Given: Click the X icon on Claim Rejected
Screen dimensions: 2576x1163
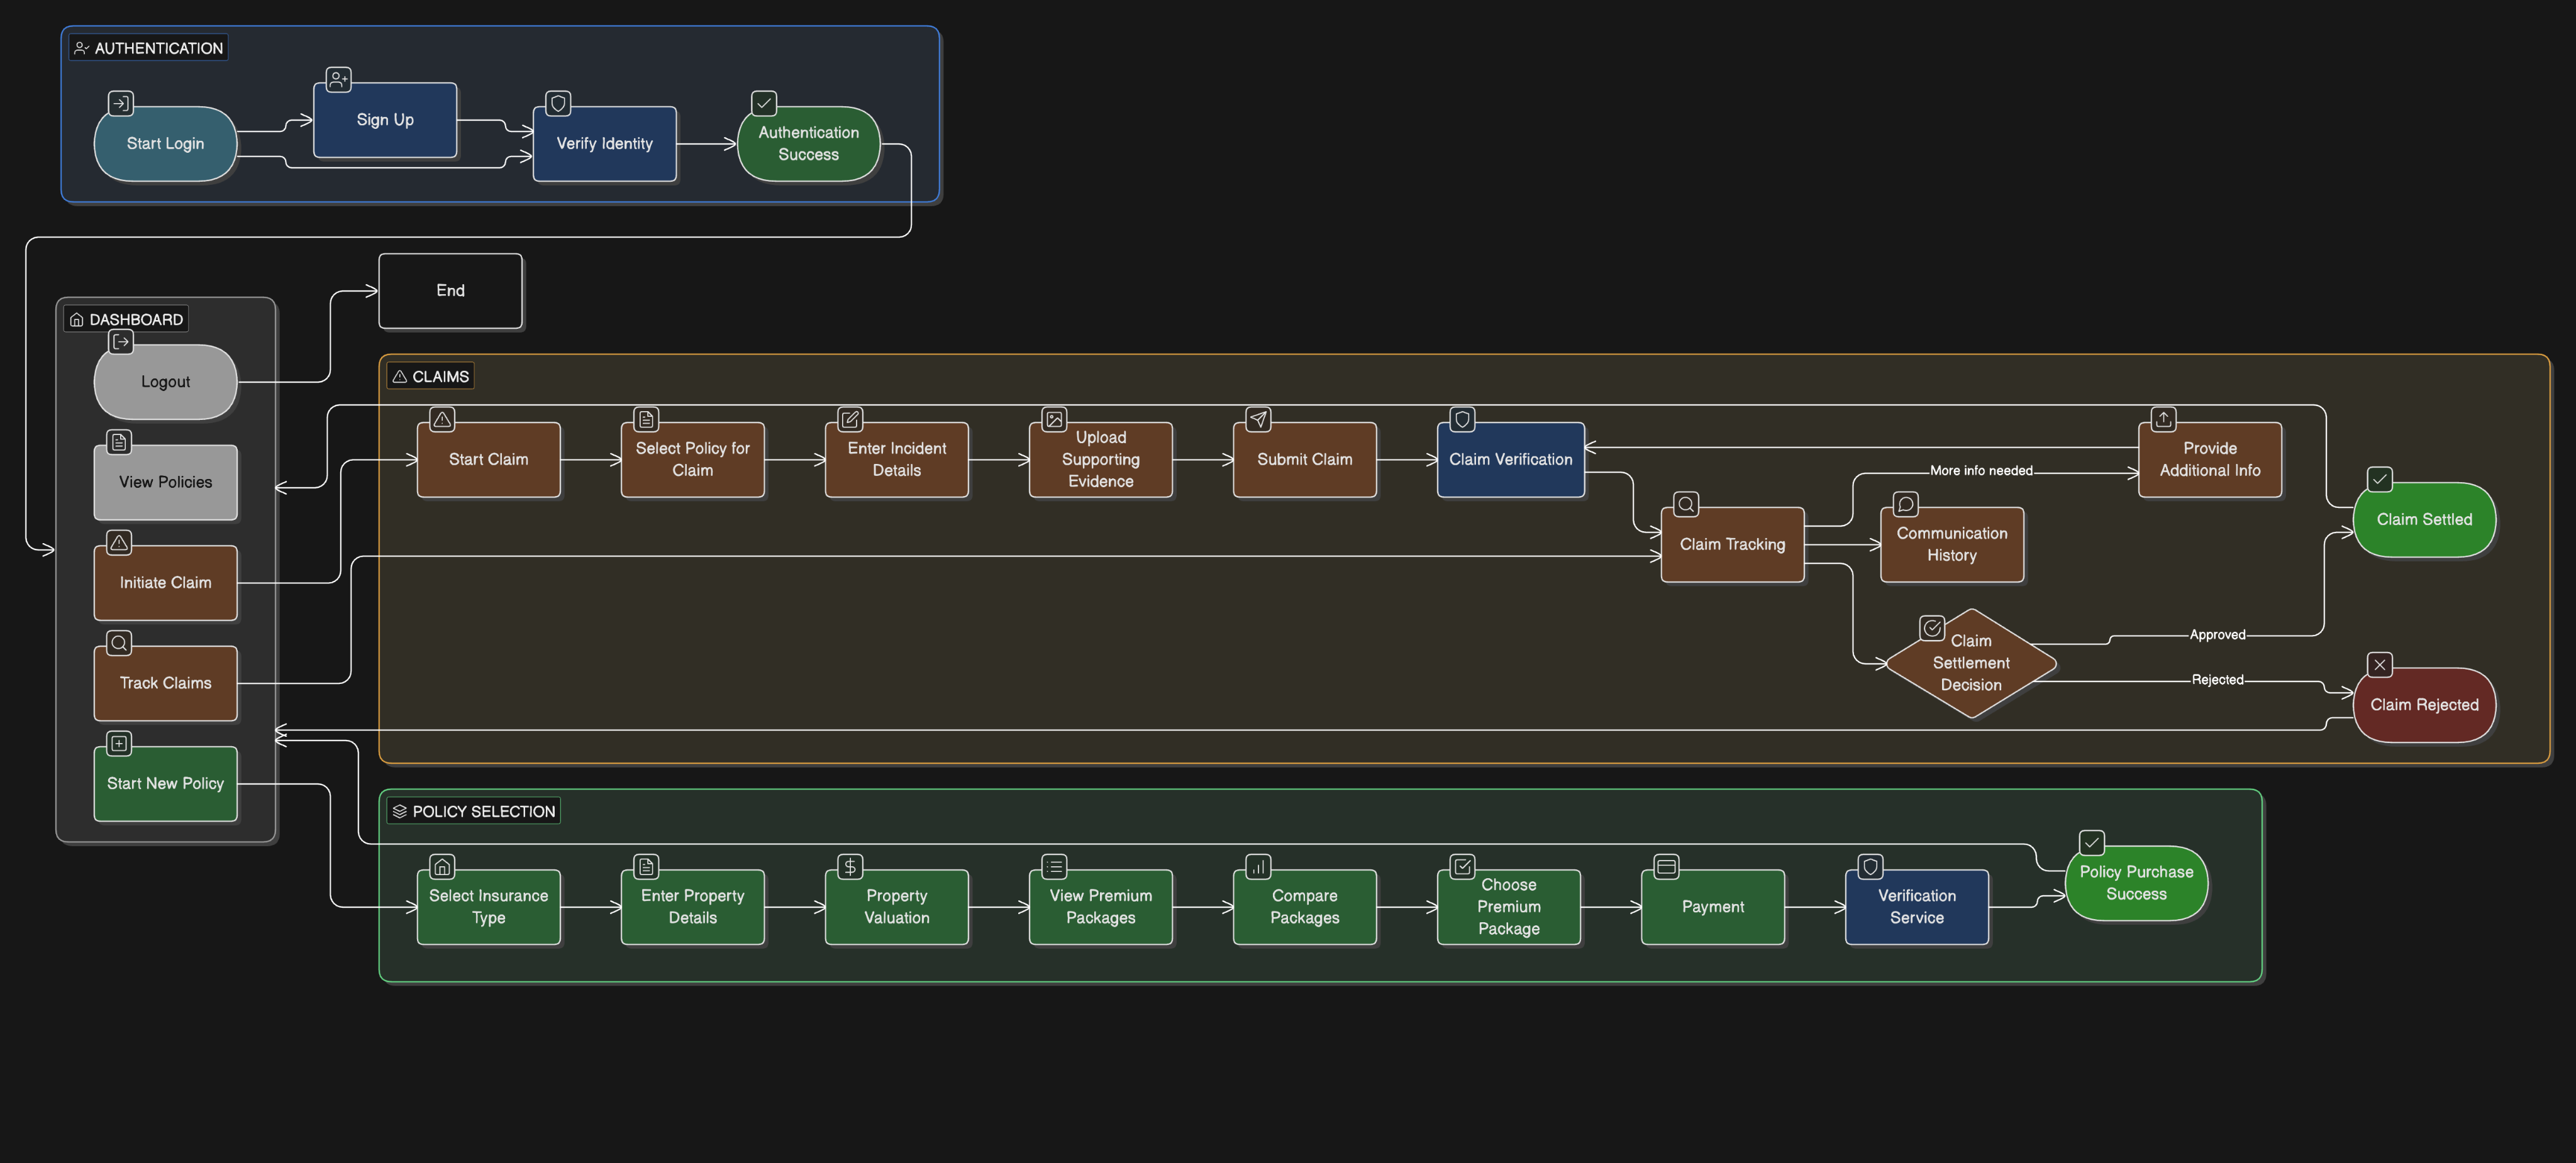Looking at the screenshot, I should click(x=2380, y=665).
